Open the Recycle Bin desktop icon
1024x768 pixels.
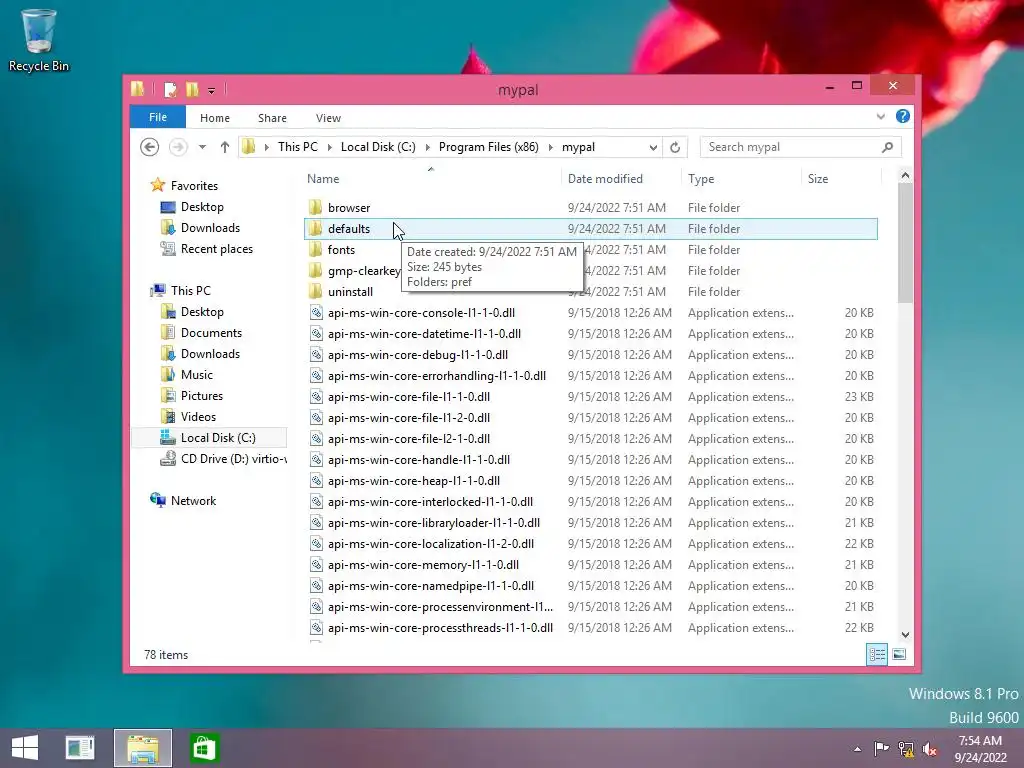[x=39, y=39]
